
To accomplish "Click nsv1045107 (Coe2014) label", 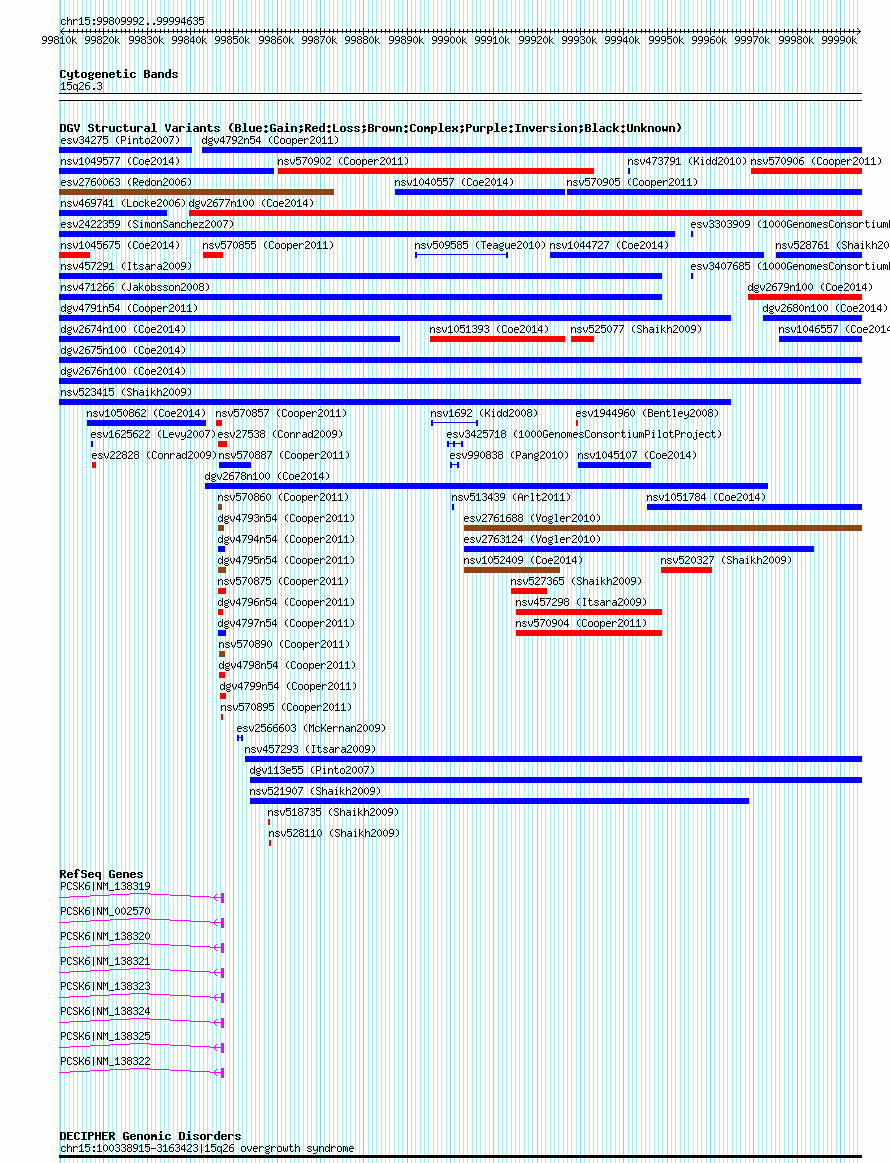I will [x=637, y=455].
